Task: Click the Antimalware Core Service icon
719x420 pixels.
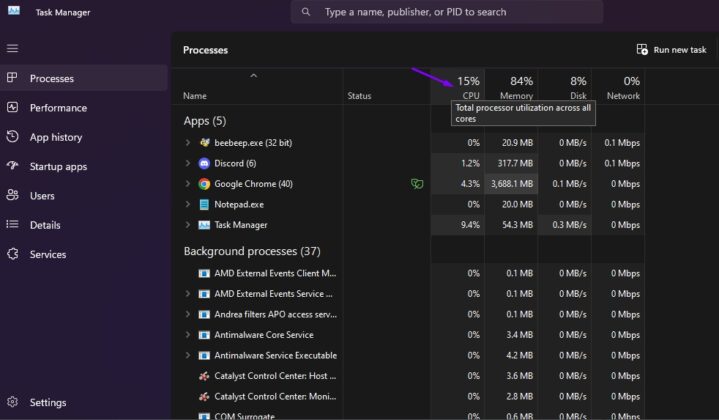Action: point(204,335)
